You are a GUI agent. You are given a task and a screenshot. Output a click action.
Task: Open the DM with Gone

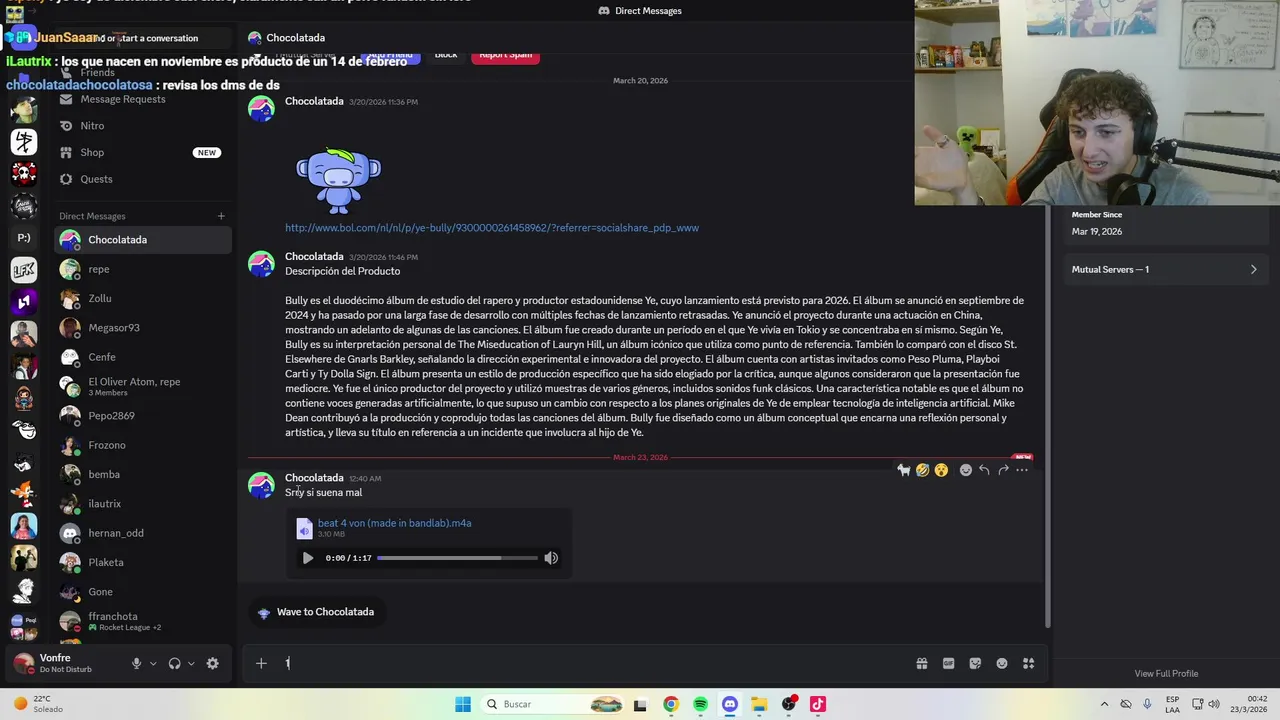142,592
